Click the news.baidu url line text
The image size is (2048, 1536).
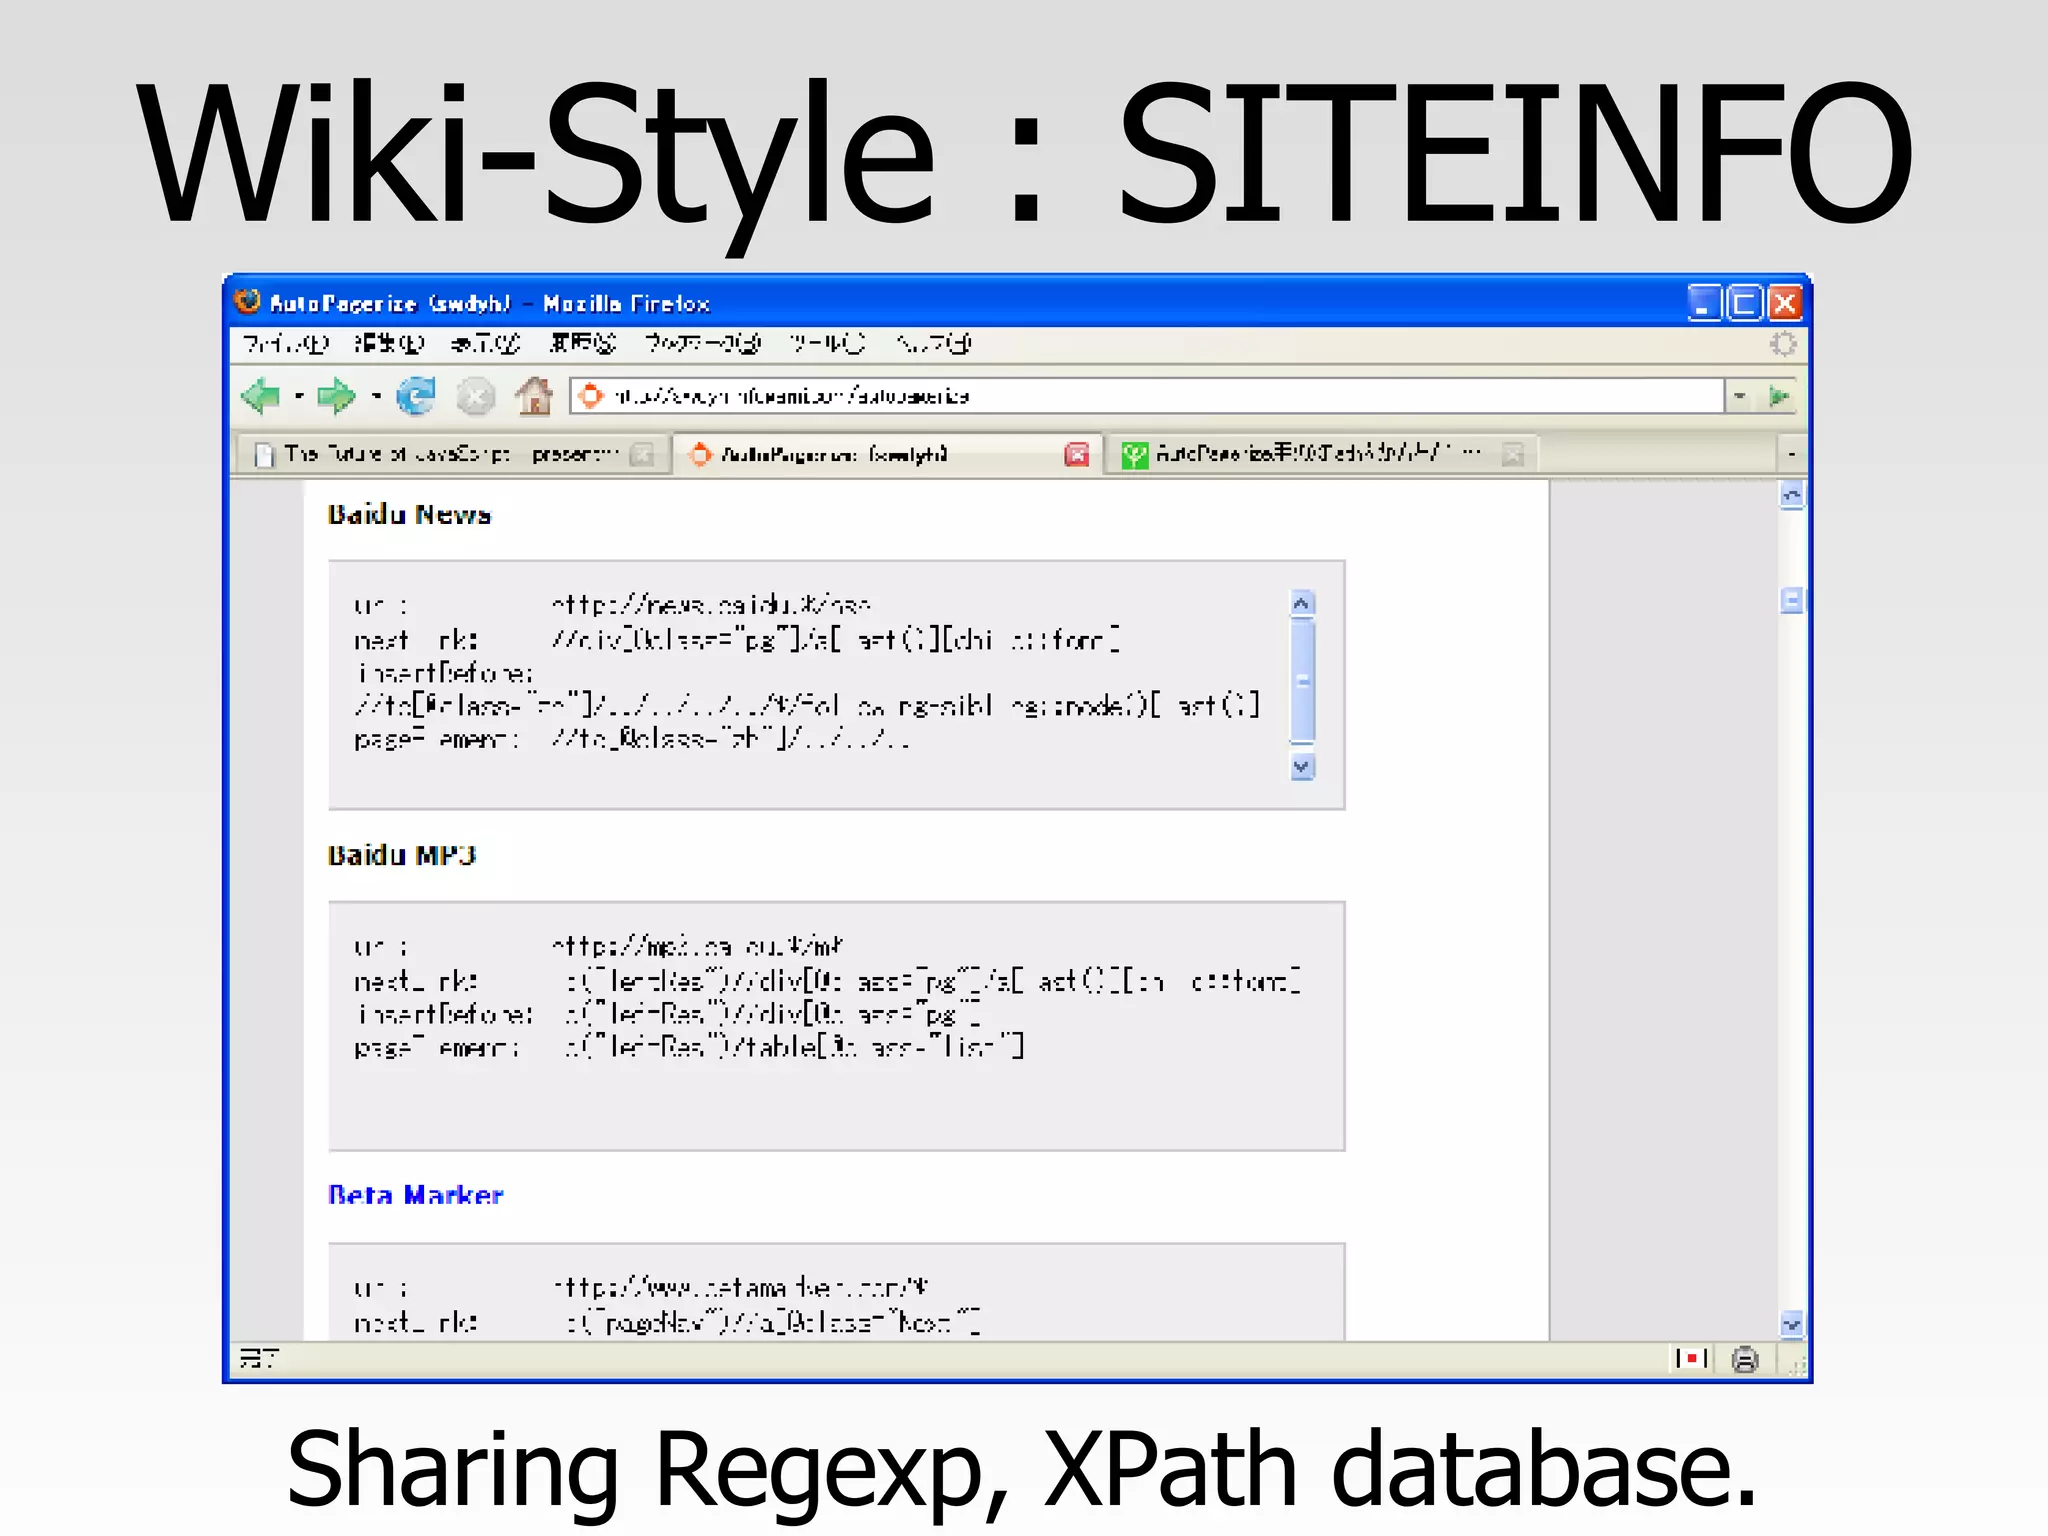(711, 605)
